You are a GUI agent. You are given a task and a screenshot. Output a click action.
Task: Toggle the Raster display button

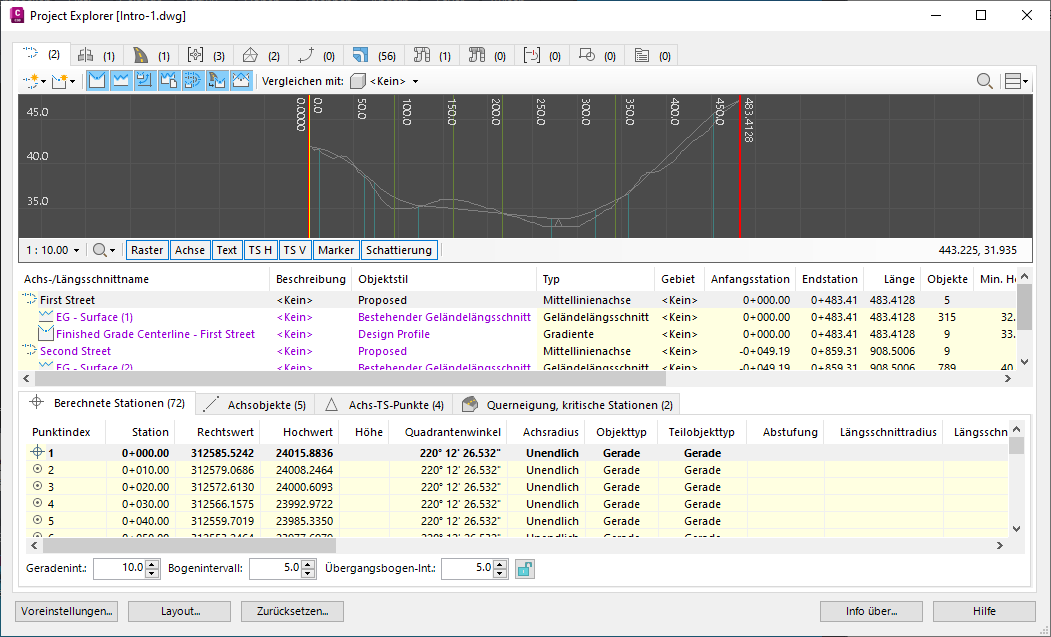point(147,249)
